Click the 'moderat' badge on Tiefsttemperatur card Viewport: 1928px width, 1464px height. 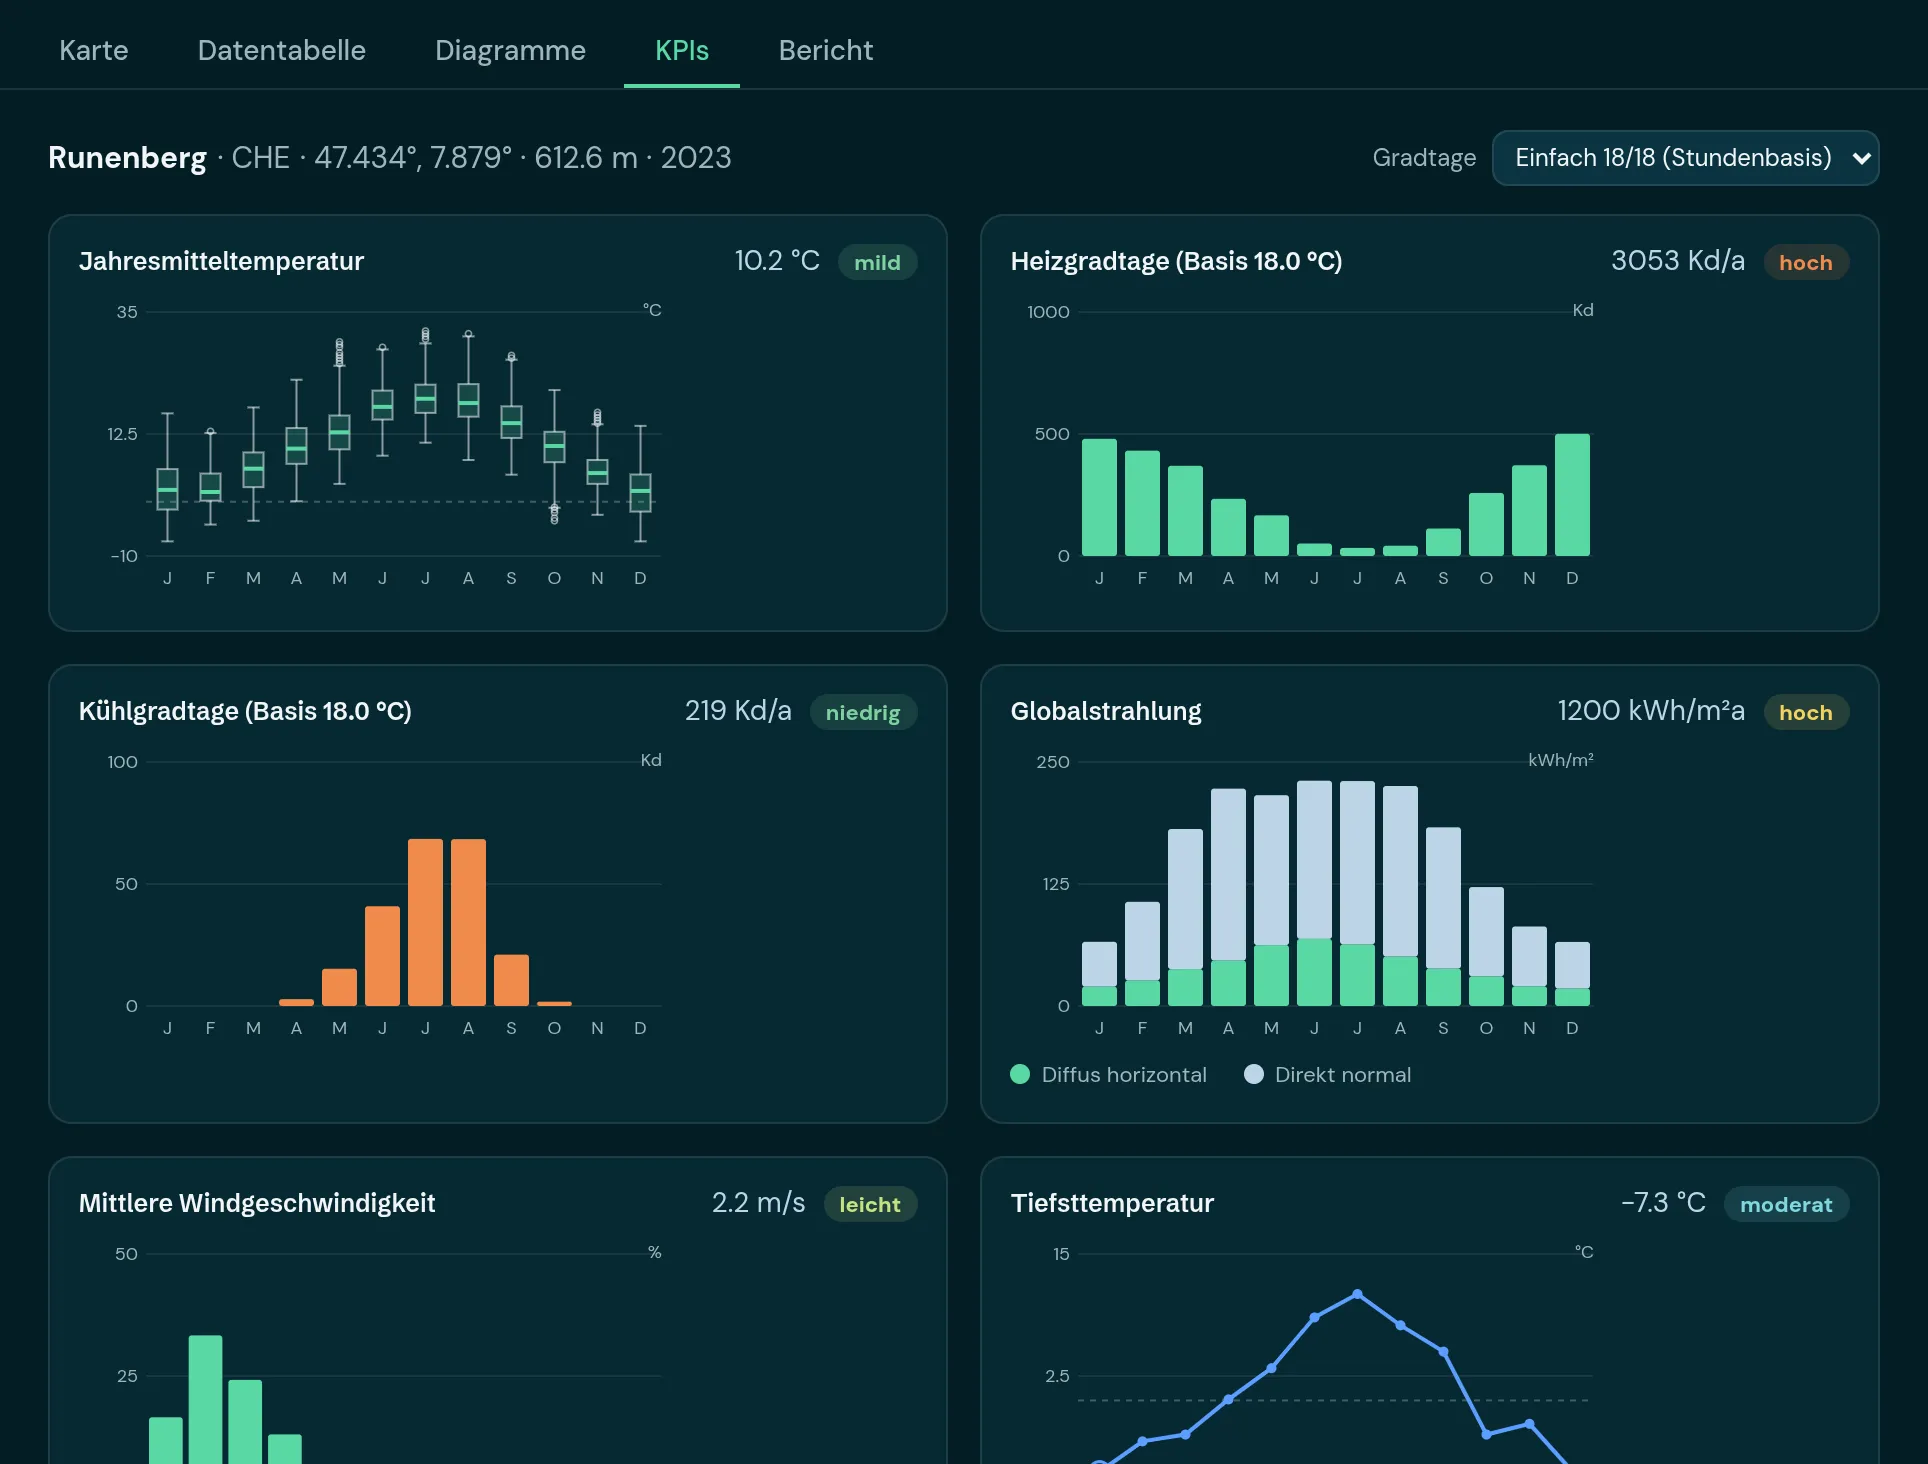coord(1786,1205)
